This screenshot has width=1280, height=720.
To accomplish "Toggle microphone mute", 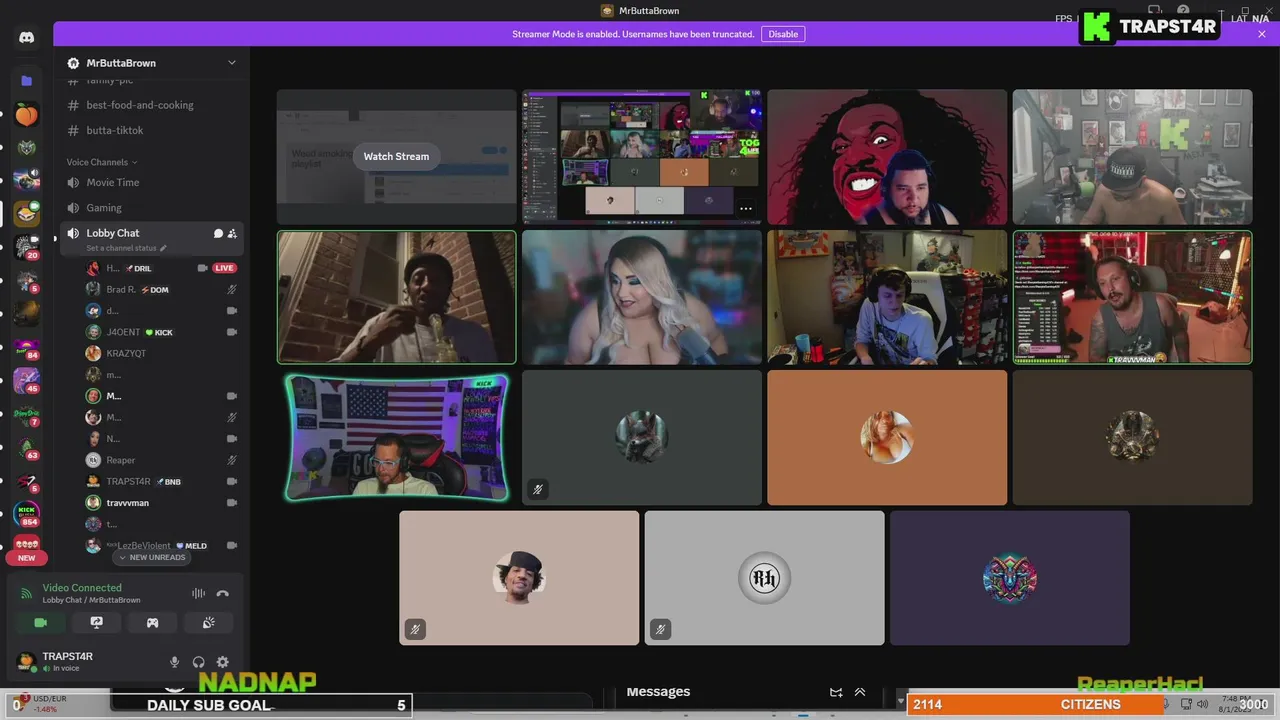I will [174, 662].
